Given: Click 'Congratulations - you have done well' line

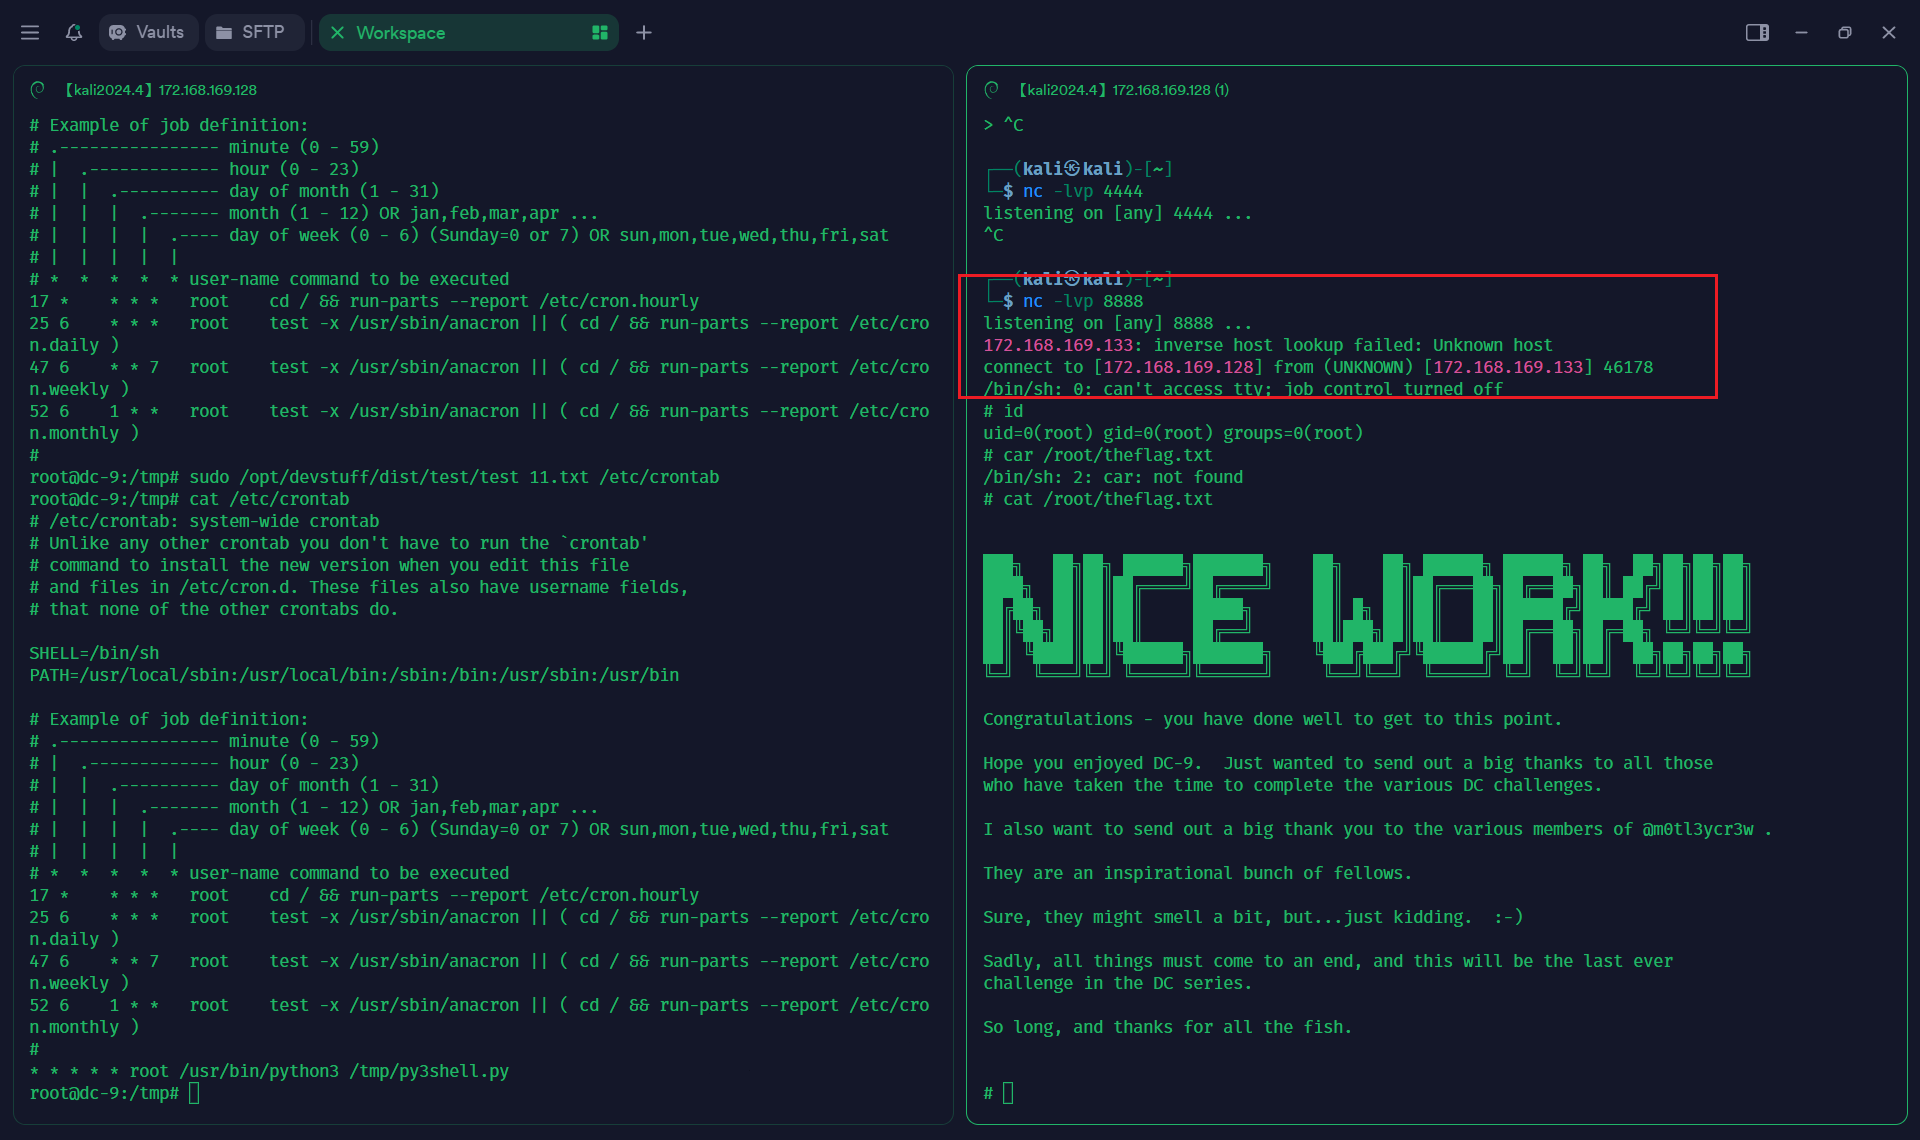Looking at the screenshot, I should click(1272, 719).
